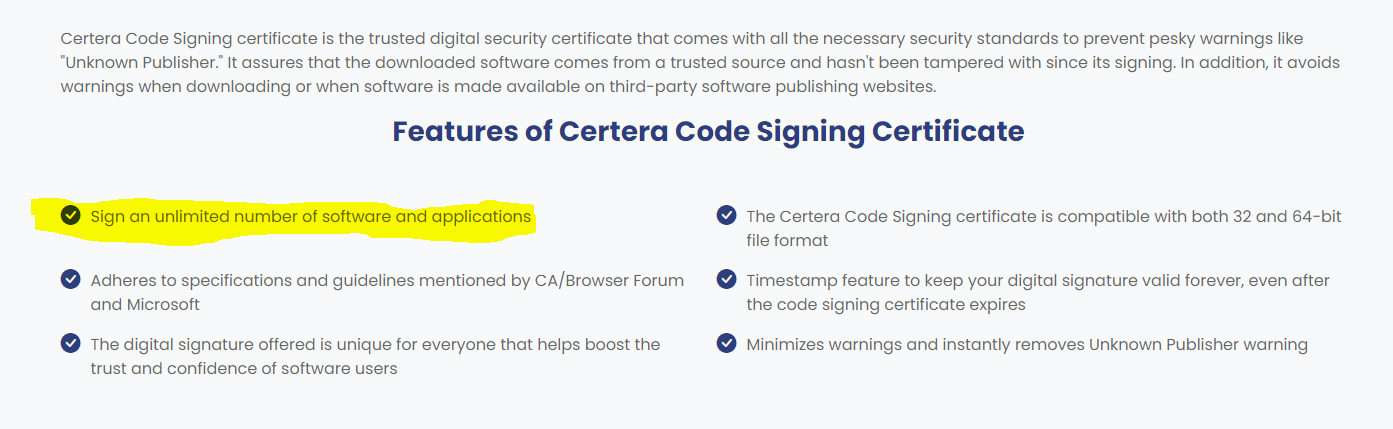Click the checkmark beside "Minimizes warnings"
Viewport: 1393px width, 429px height.
[x=727, y=343]
